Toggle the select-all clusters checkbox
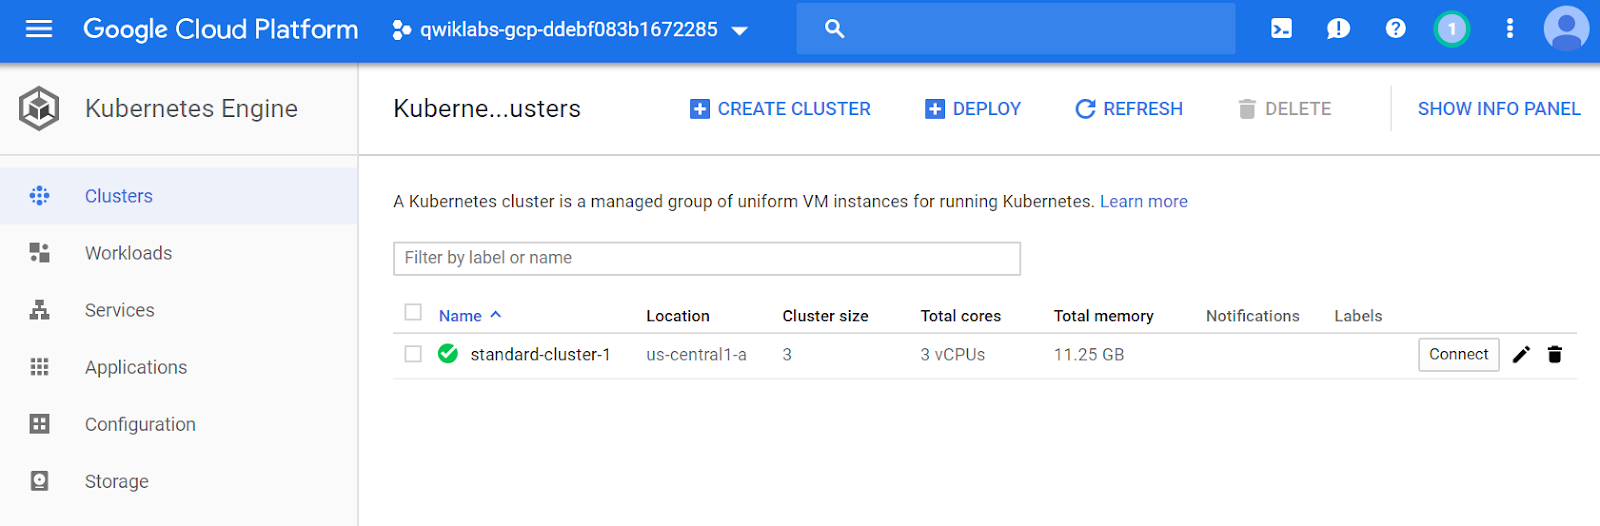1600x526 pixels. click(413, 312)
